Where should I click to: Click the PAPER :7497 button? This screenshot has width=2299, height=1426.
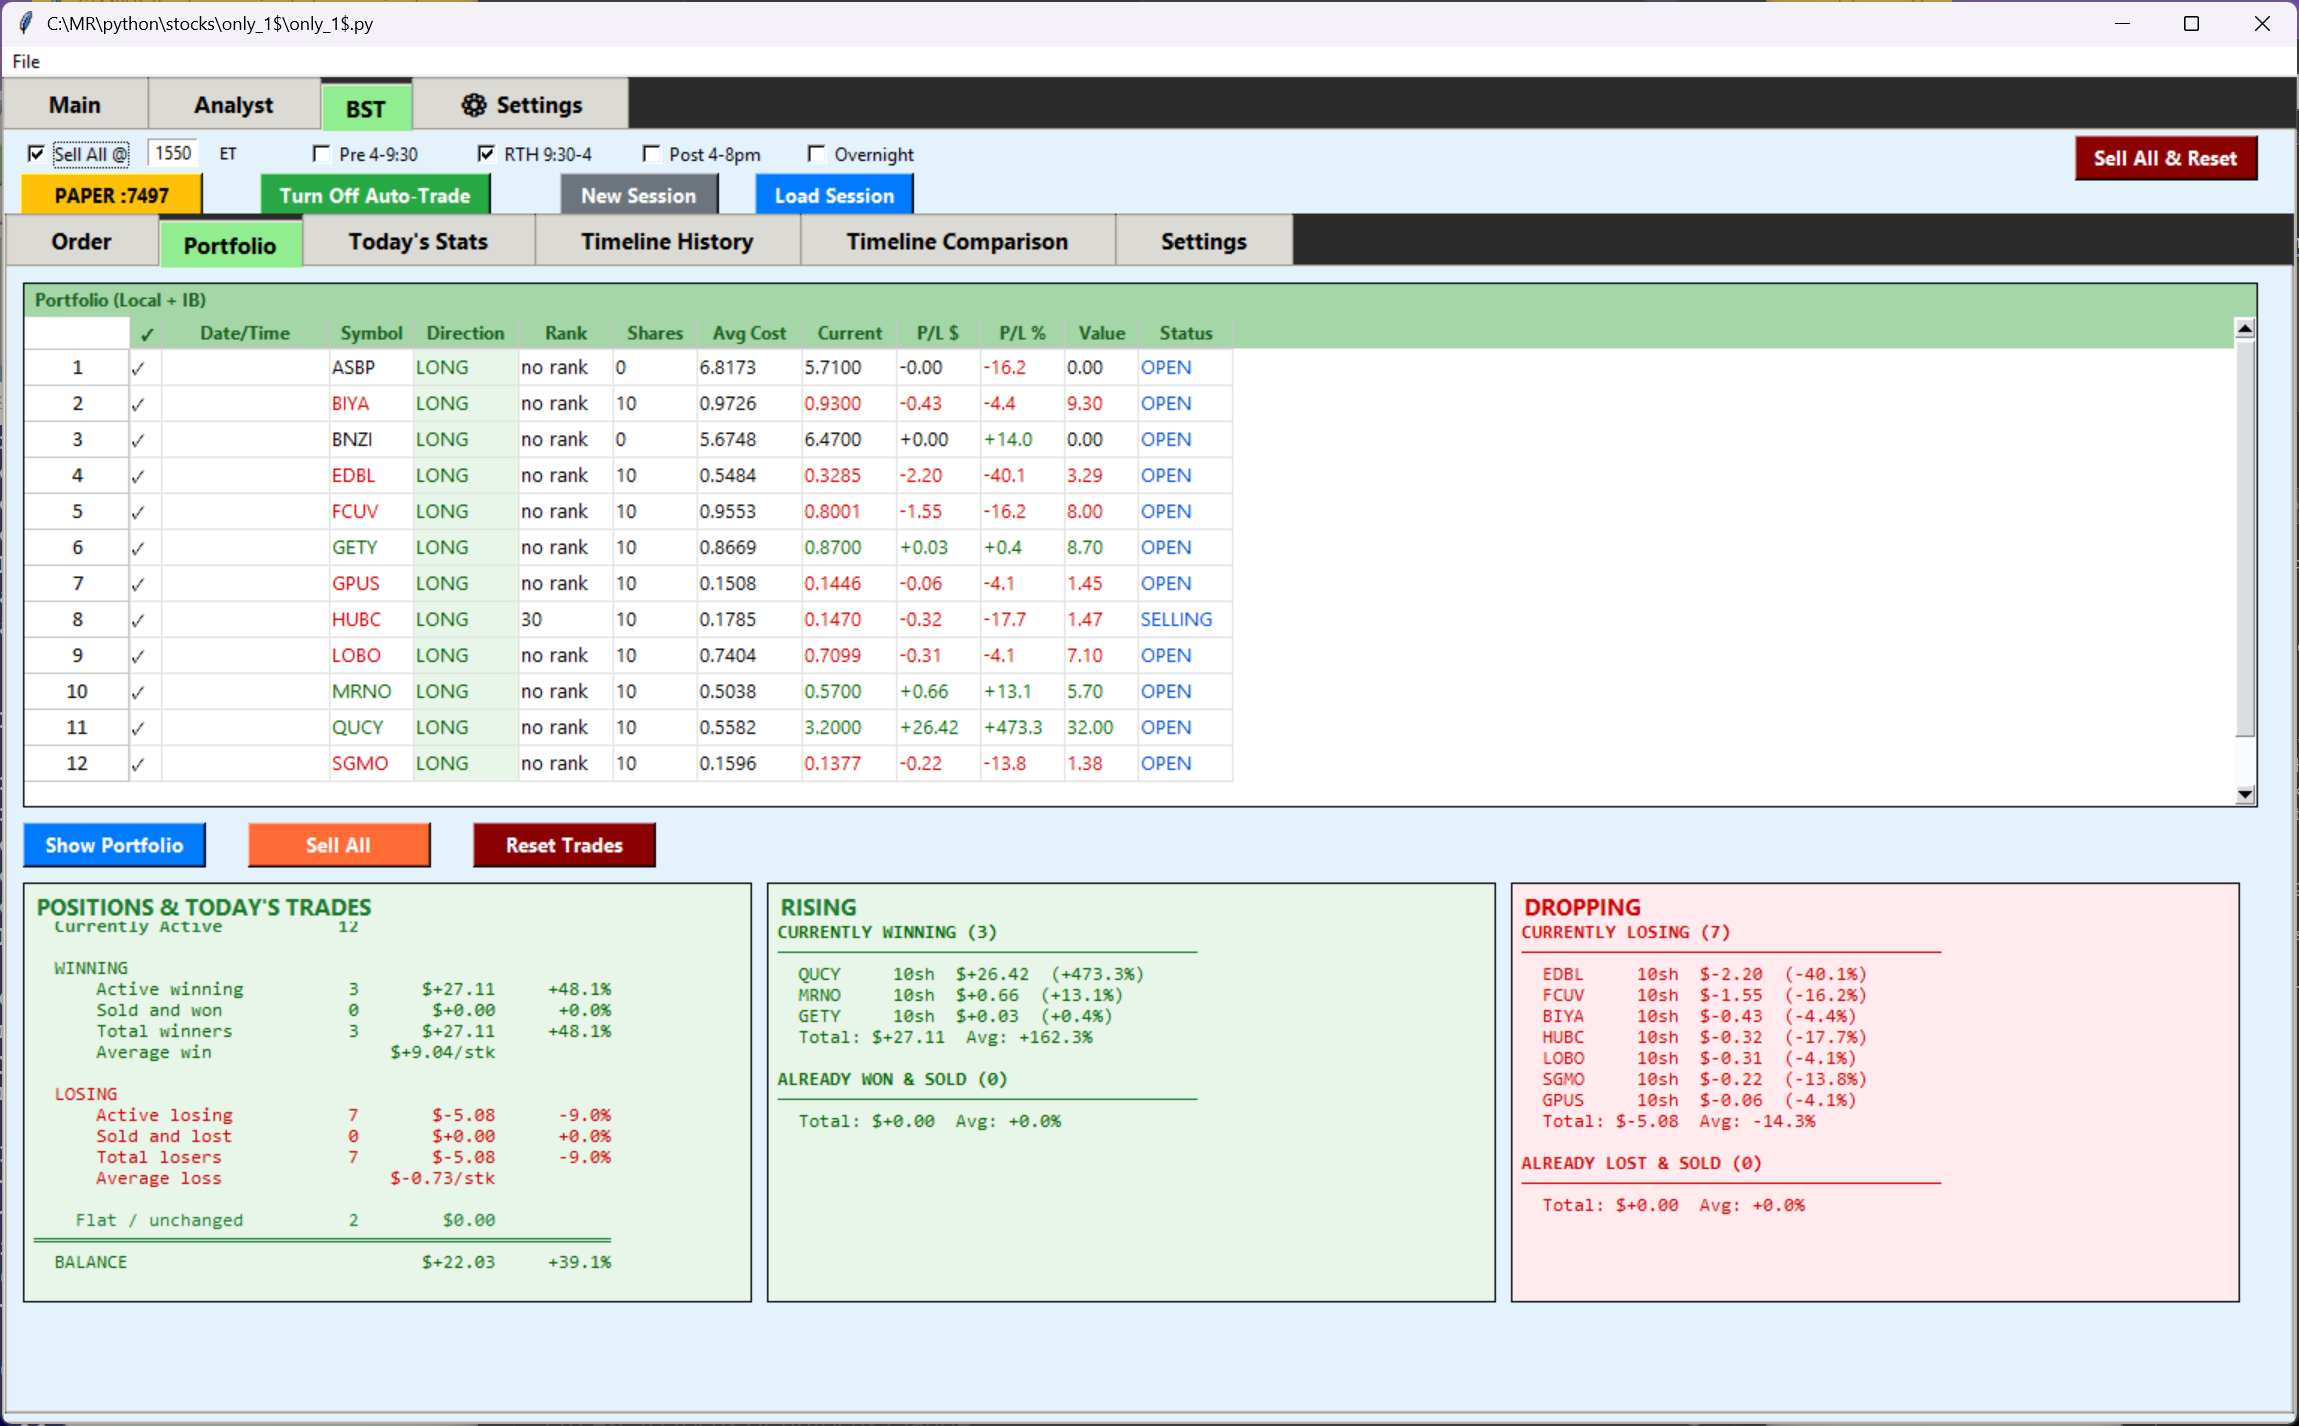[x=112, y=195]
